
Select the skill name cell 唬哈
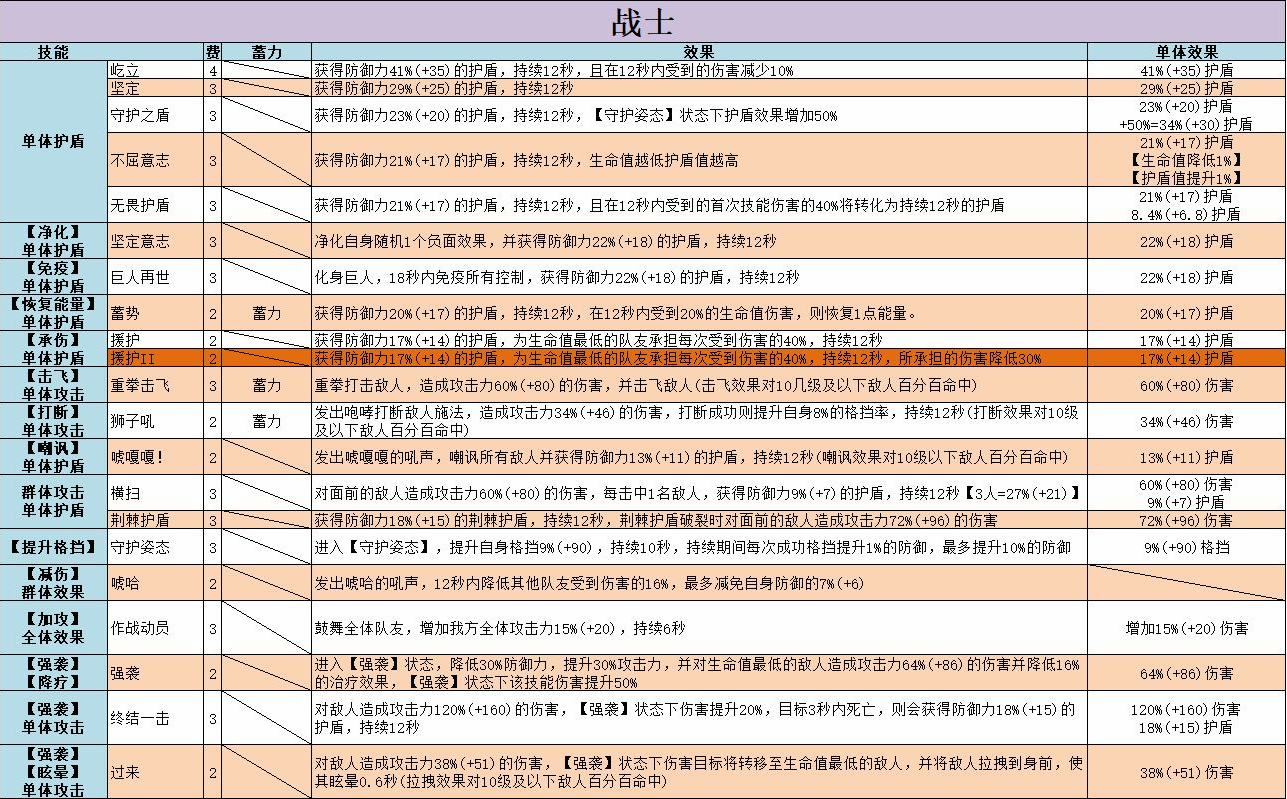click(x=155, y=583)
